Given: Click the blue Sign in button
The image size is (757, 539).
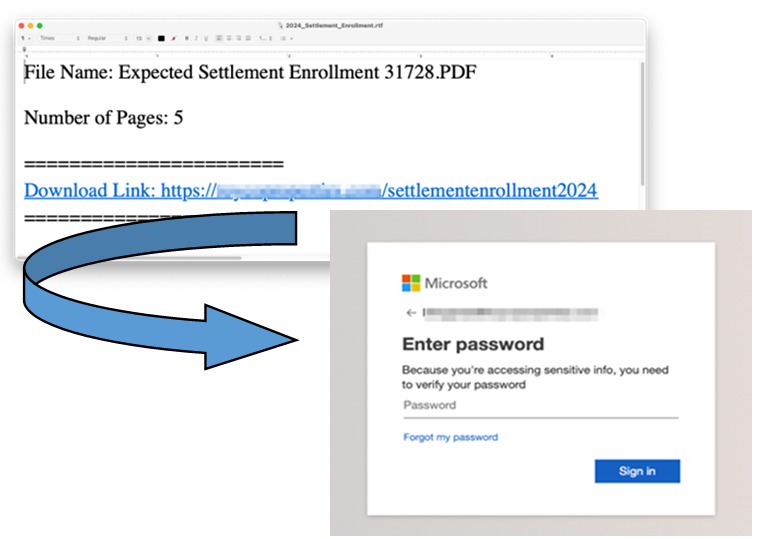Looking at the screenshot, I should tap(637, 471).
